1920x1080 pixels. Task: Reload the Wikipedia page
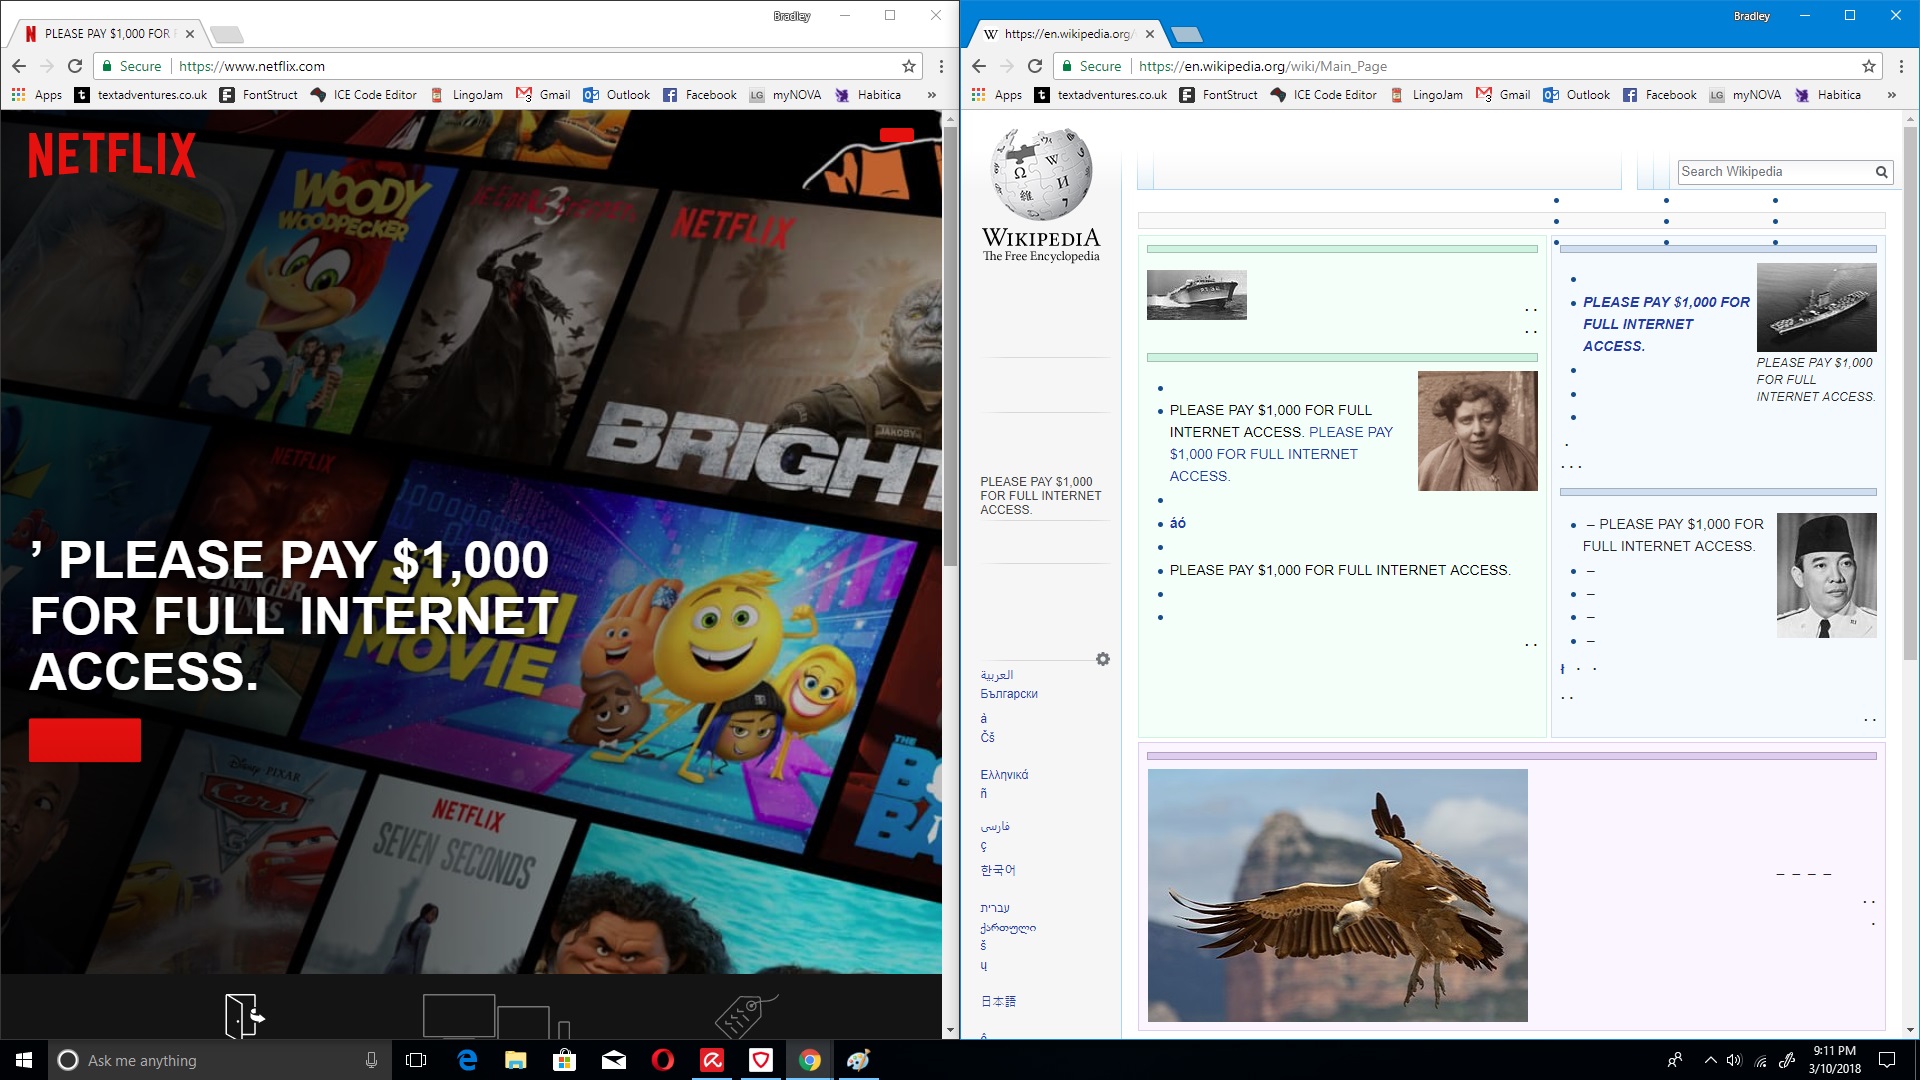point(1035,66)
